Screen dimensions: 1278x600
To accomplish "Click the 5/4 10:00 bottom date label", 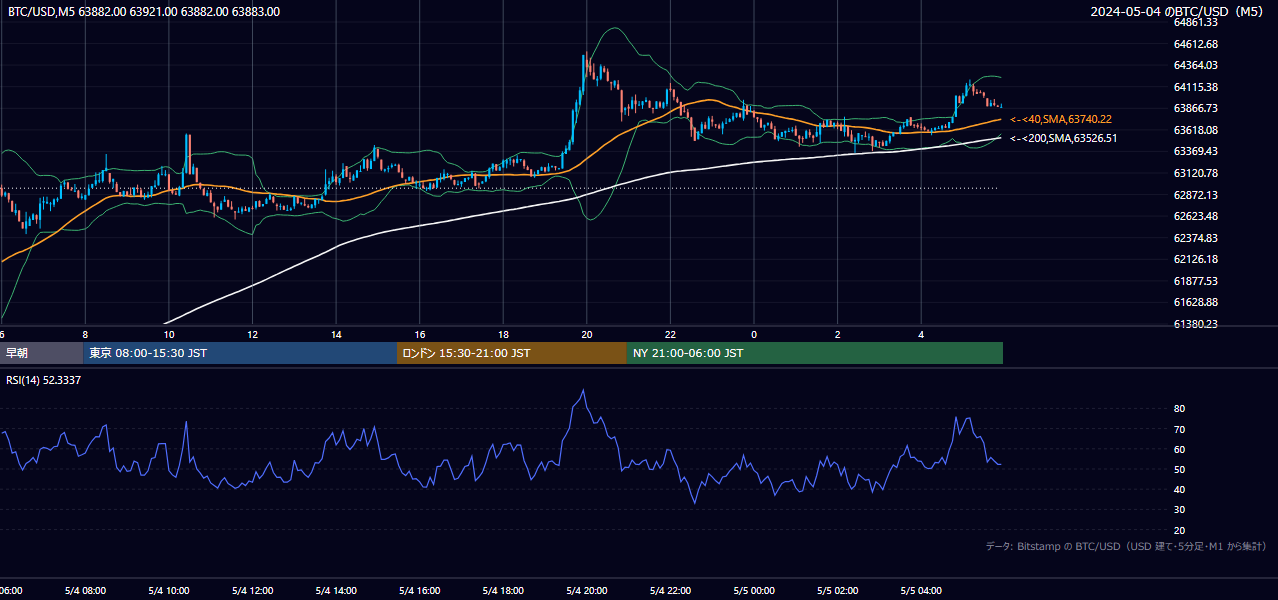I will tap(169, 591).
